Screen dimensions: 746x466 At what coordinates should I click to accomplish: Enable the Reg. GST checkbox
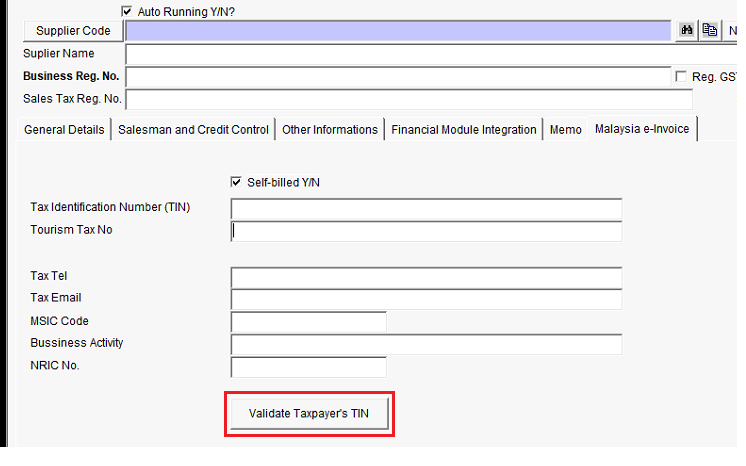682,77
